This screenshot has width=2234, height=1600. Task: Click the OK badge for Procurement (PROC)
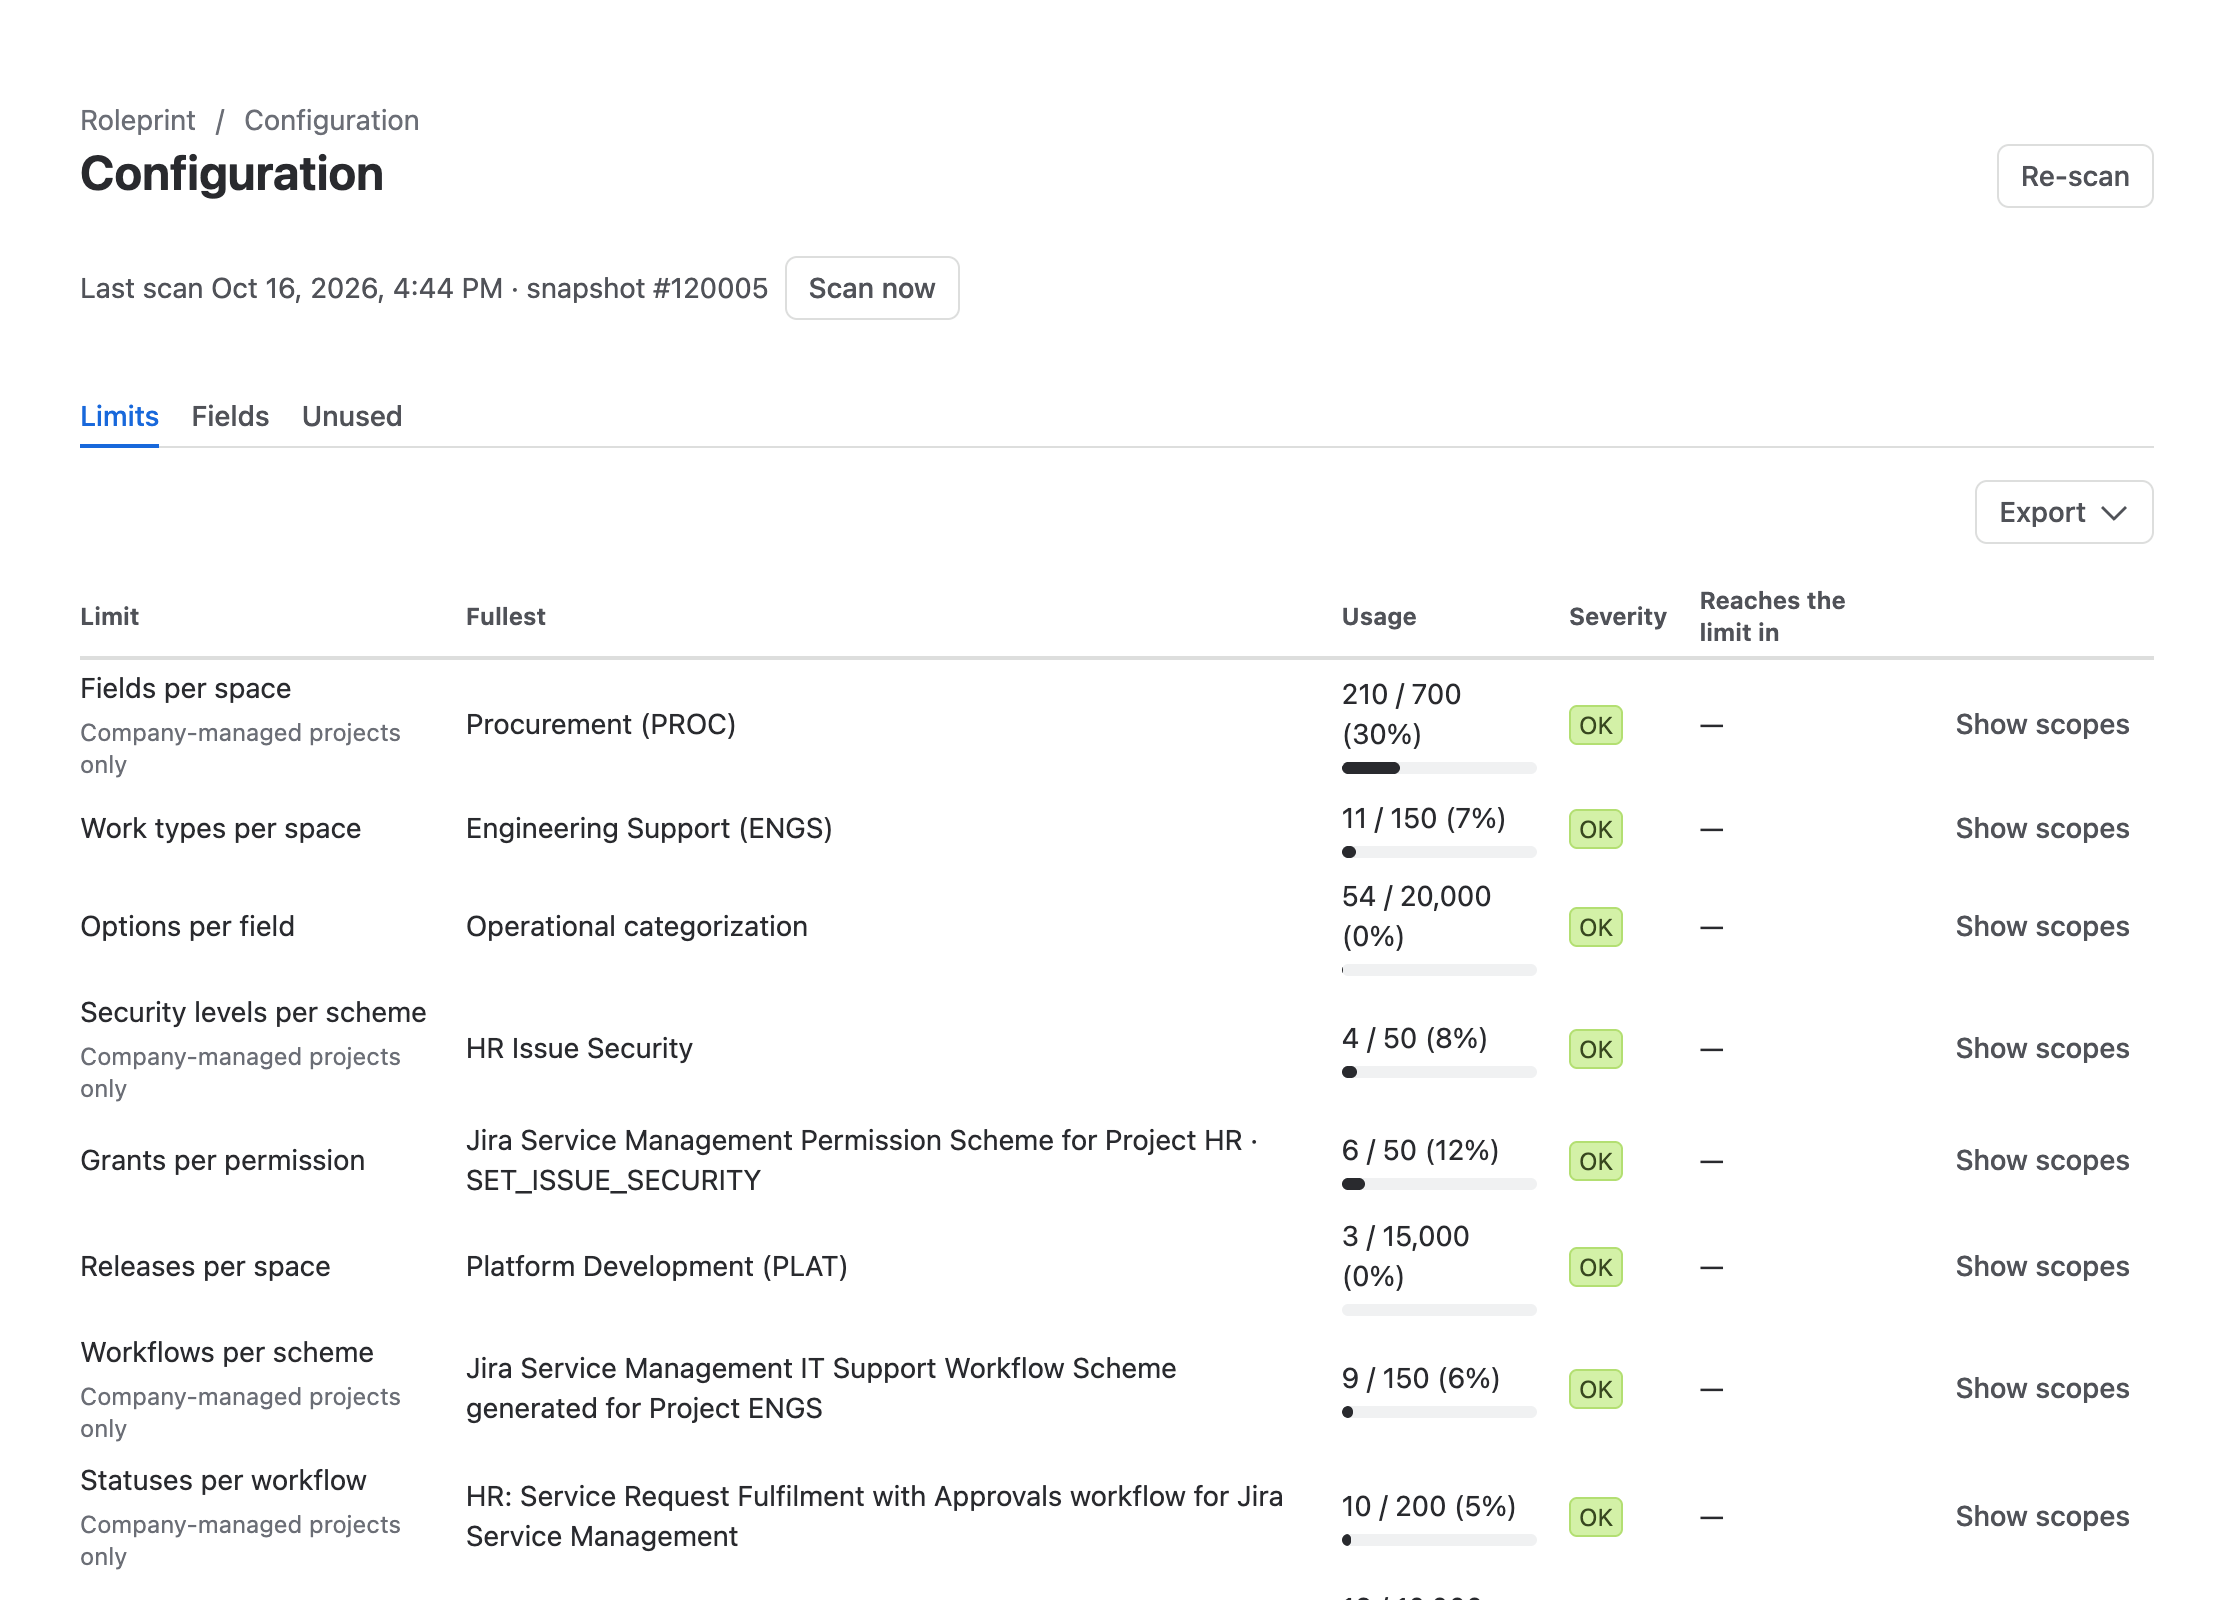click(x=1595, y=725)
